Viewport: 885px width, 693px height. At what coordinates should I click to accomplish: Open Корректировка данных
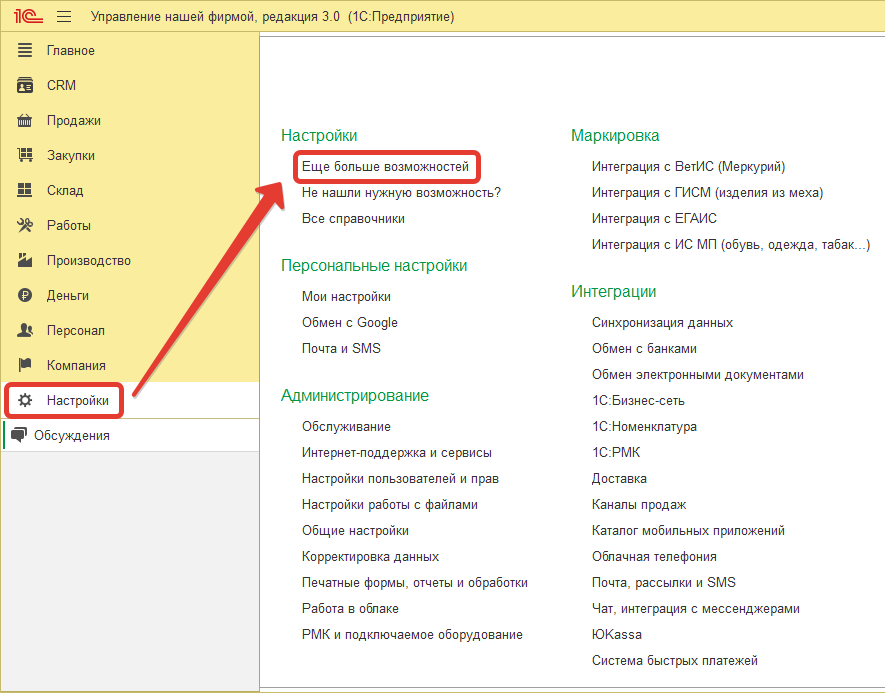click(370, 556)
